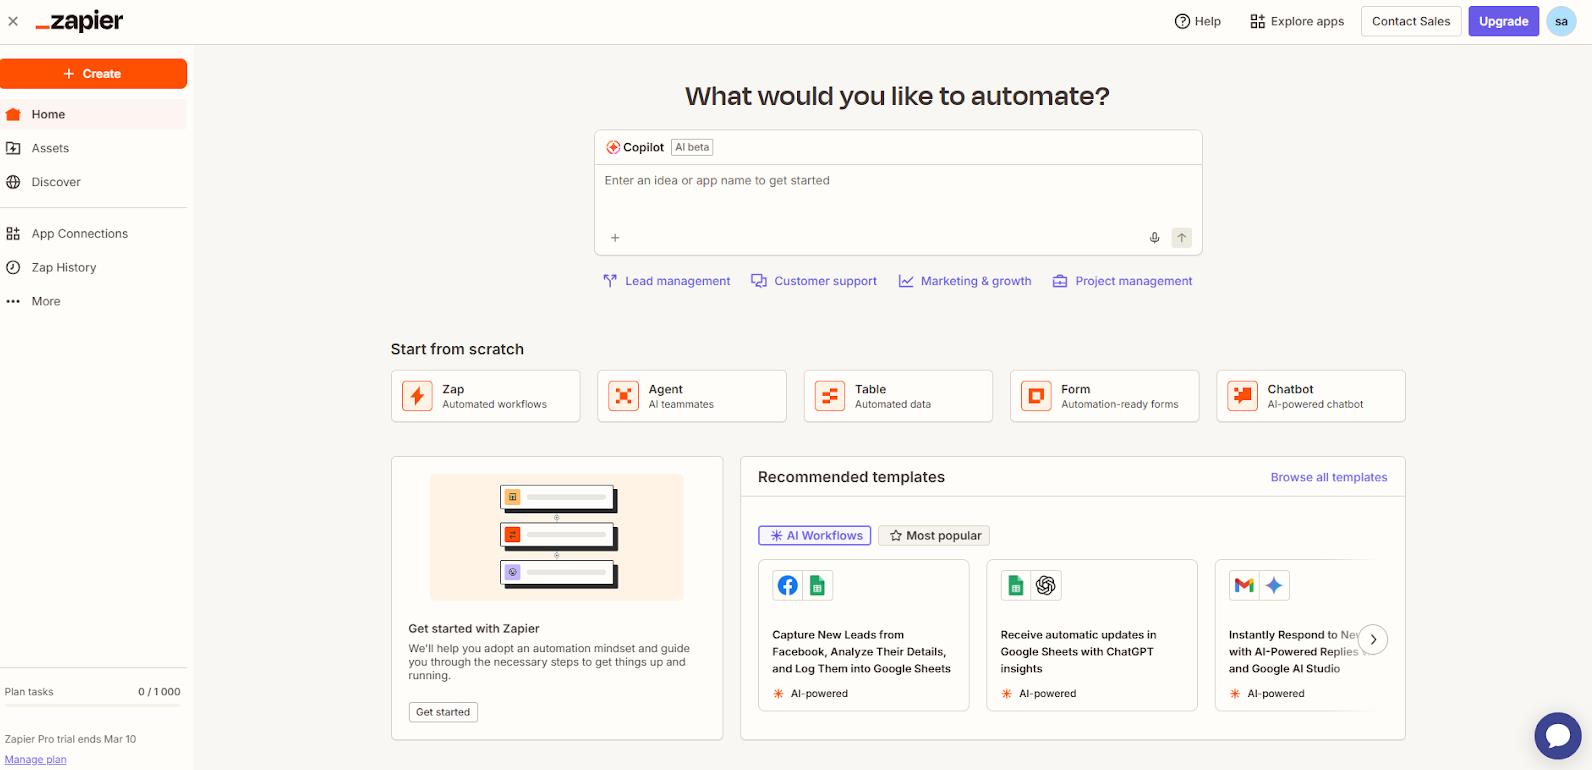Click the ChatGPT icon in template card
The image size is (1592, 770).
coord(1046,586)
